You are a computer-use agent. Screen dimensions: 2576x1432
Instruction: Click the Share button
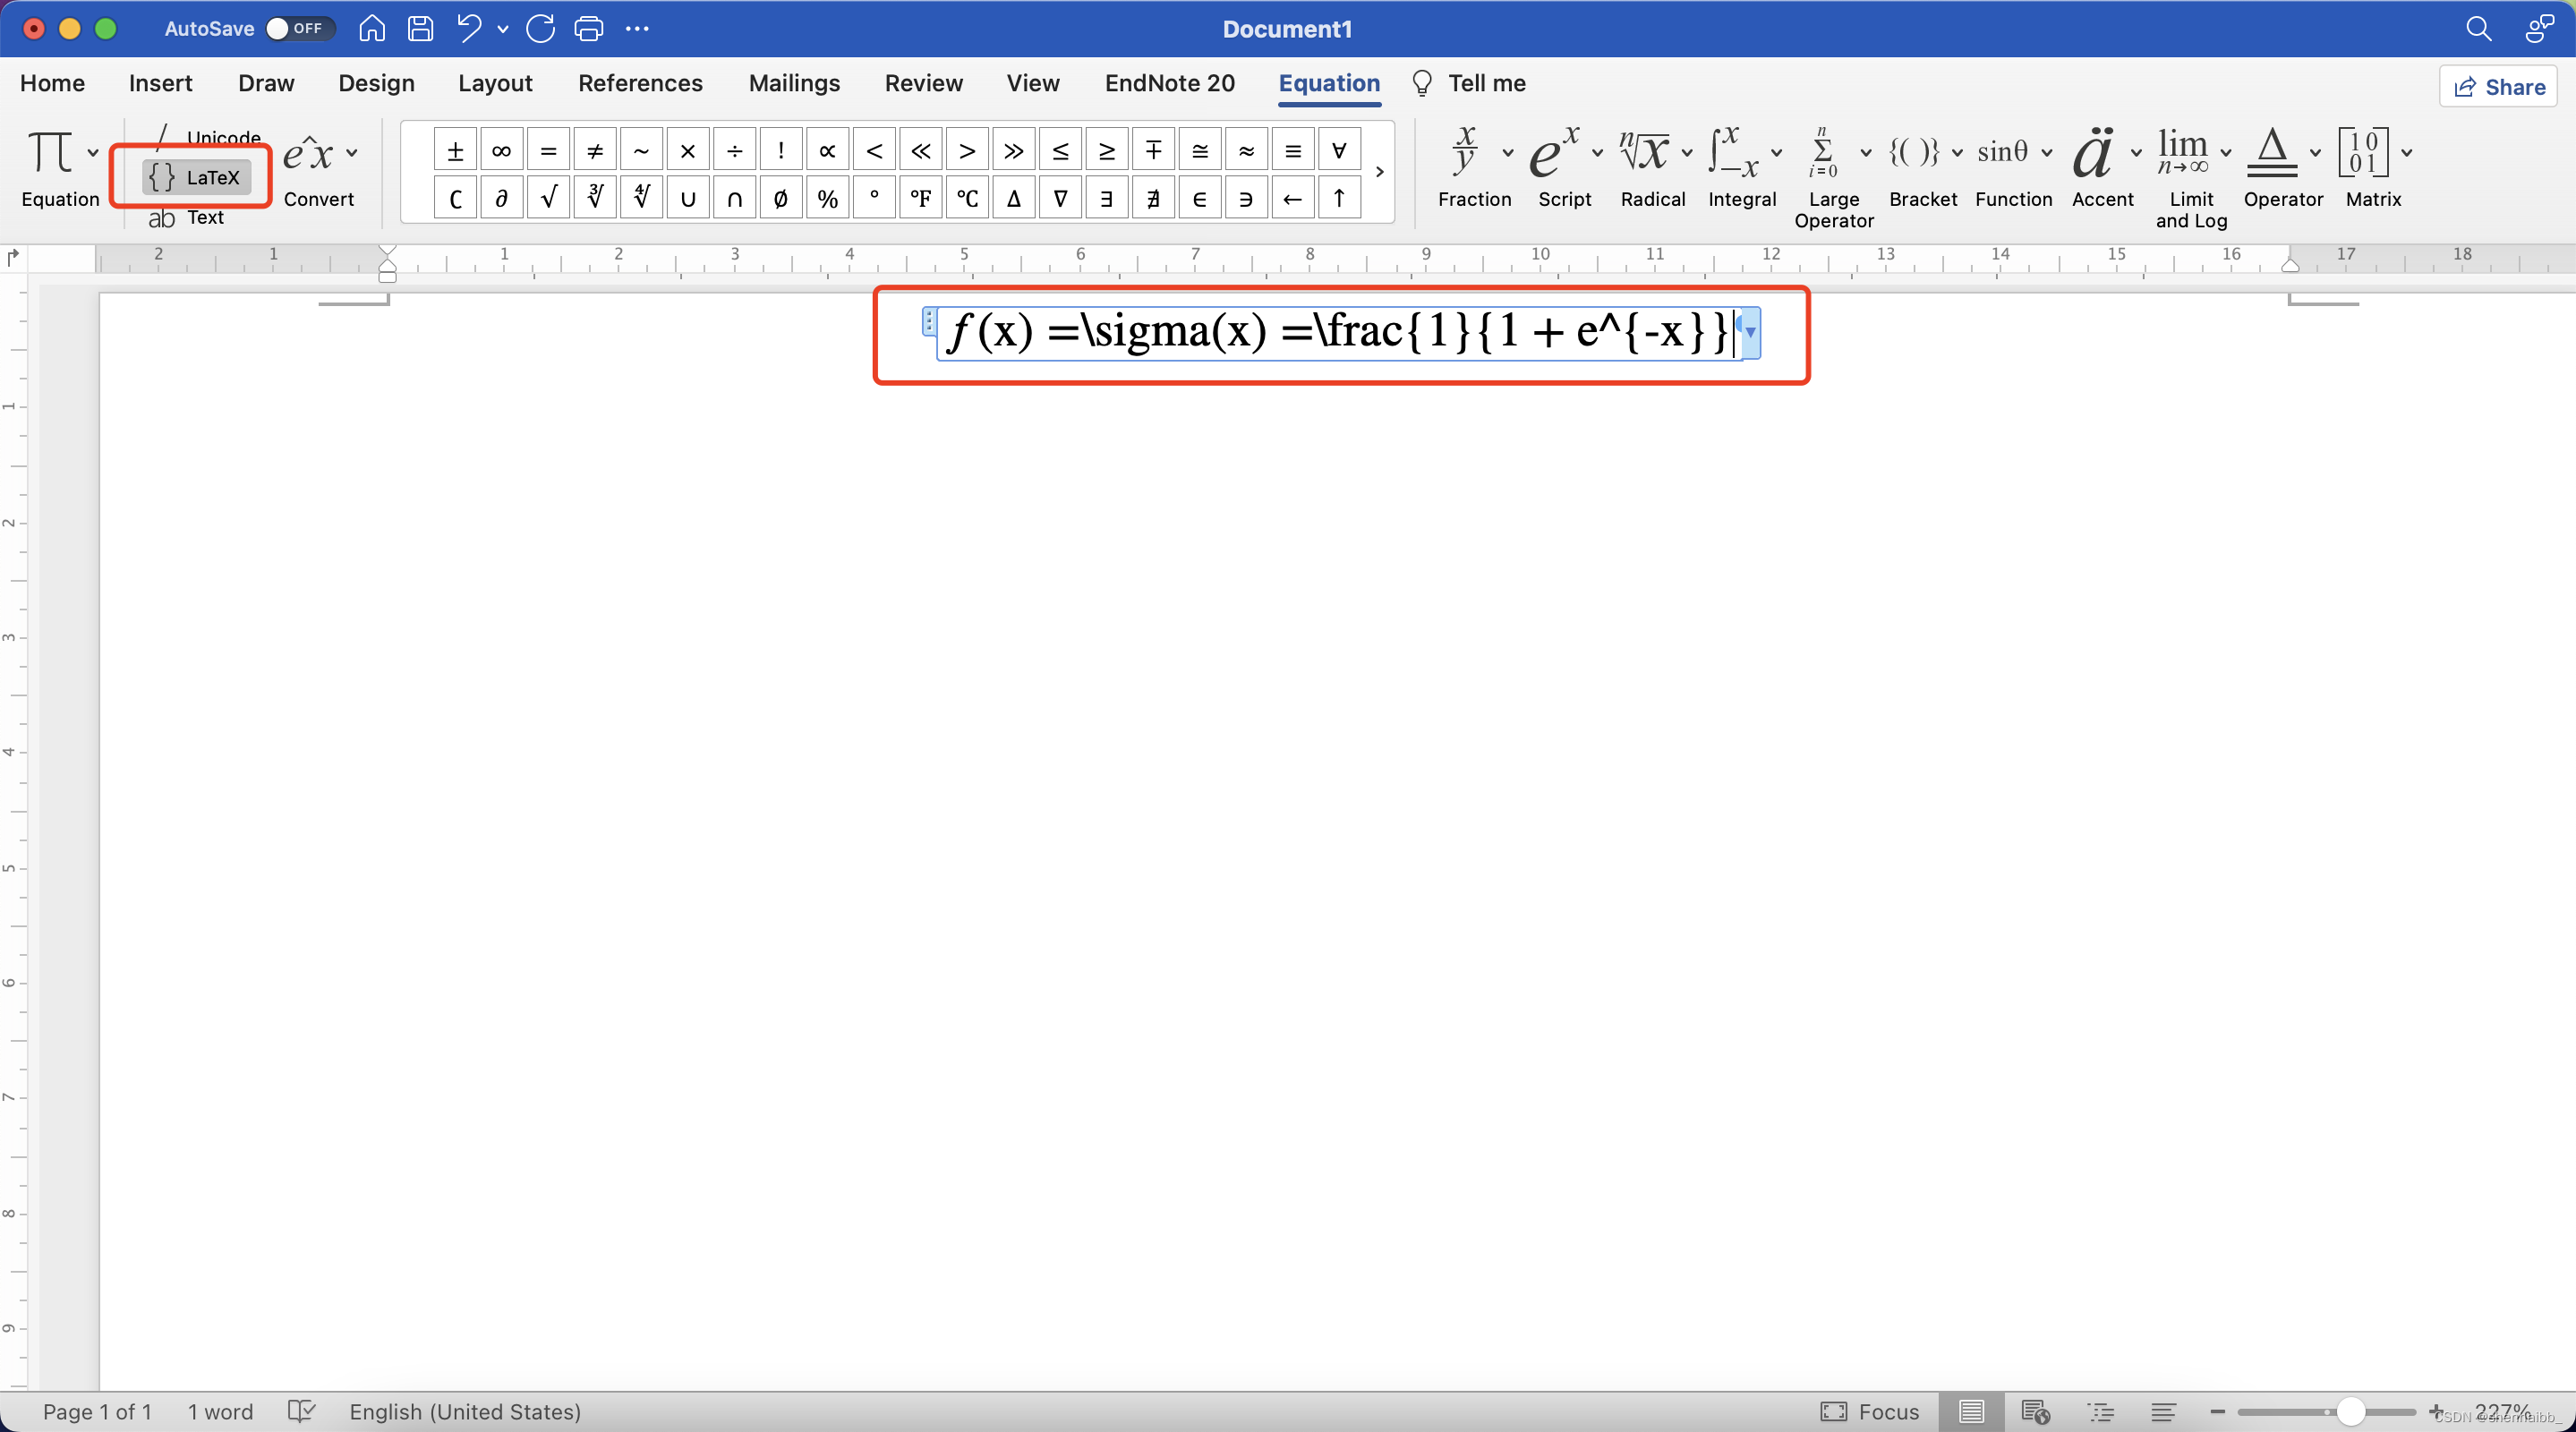[x=2498, y=87]
